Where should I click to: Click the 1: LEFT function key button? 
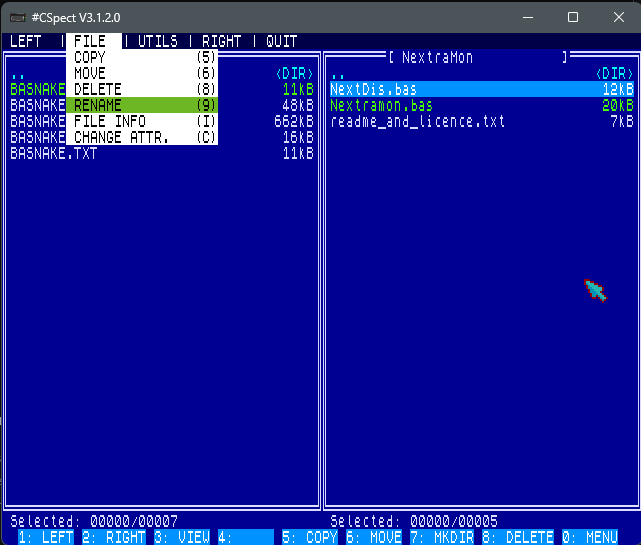[46, 537]
